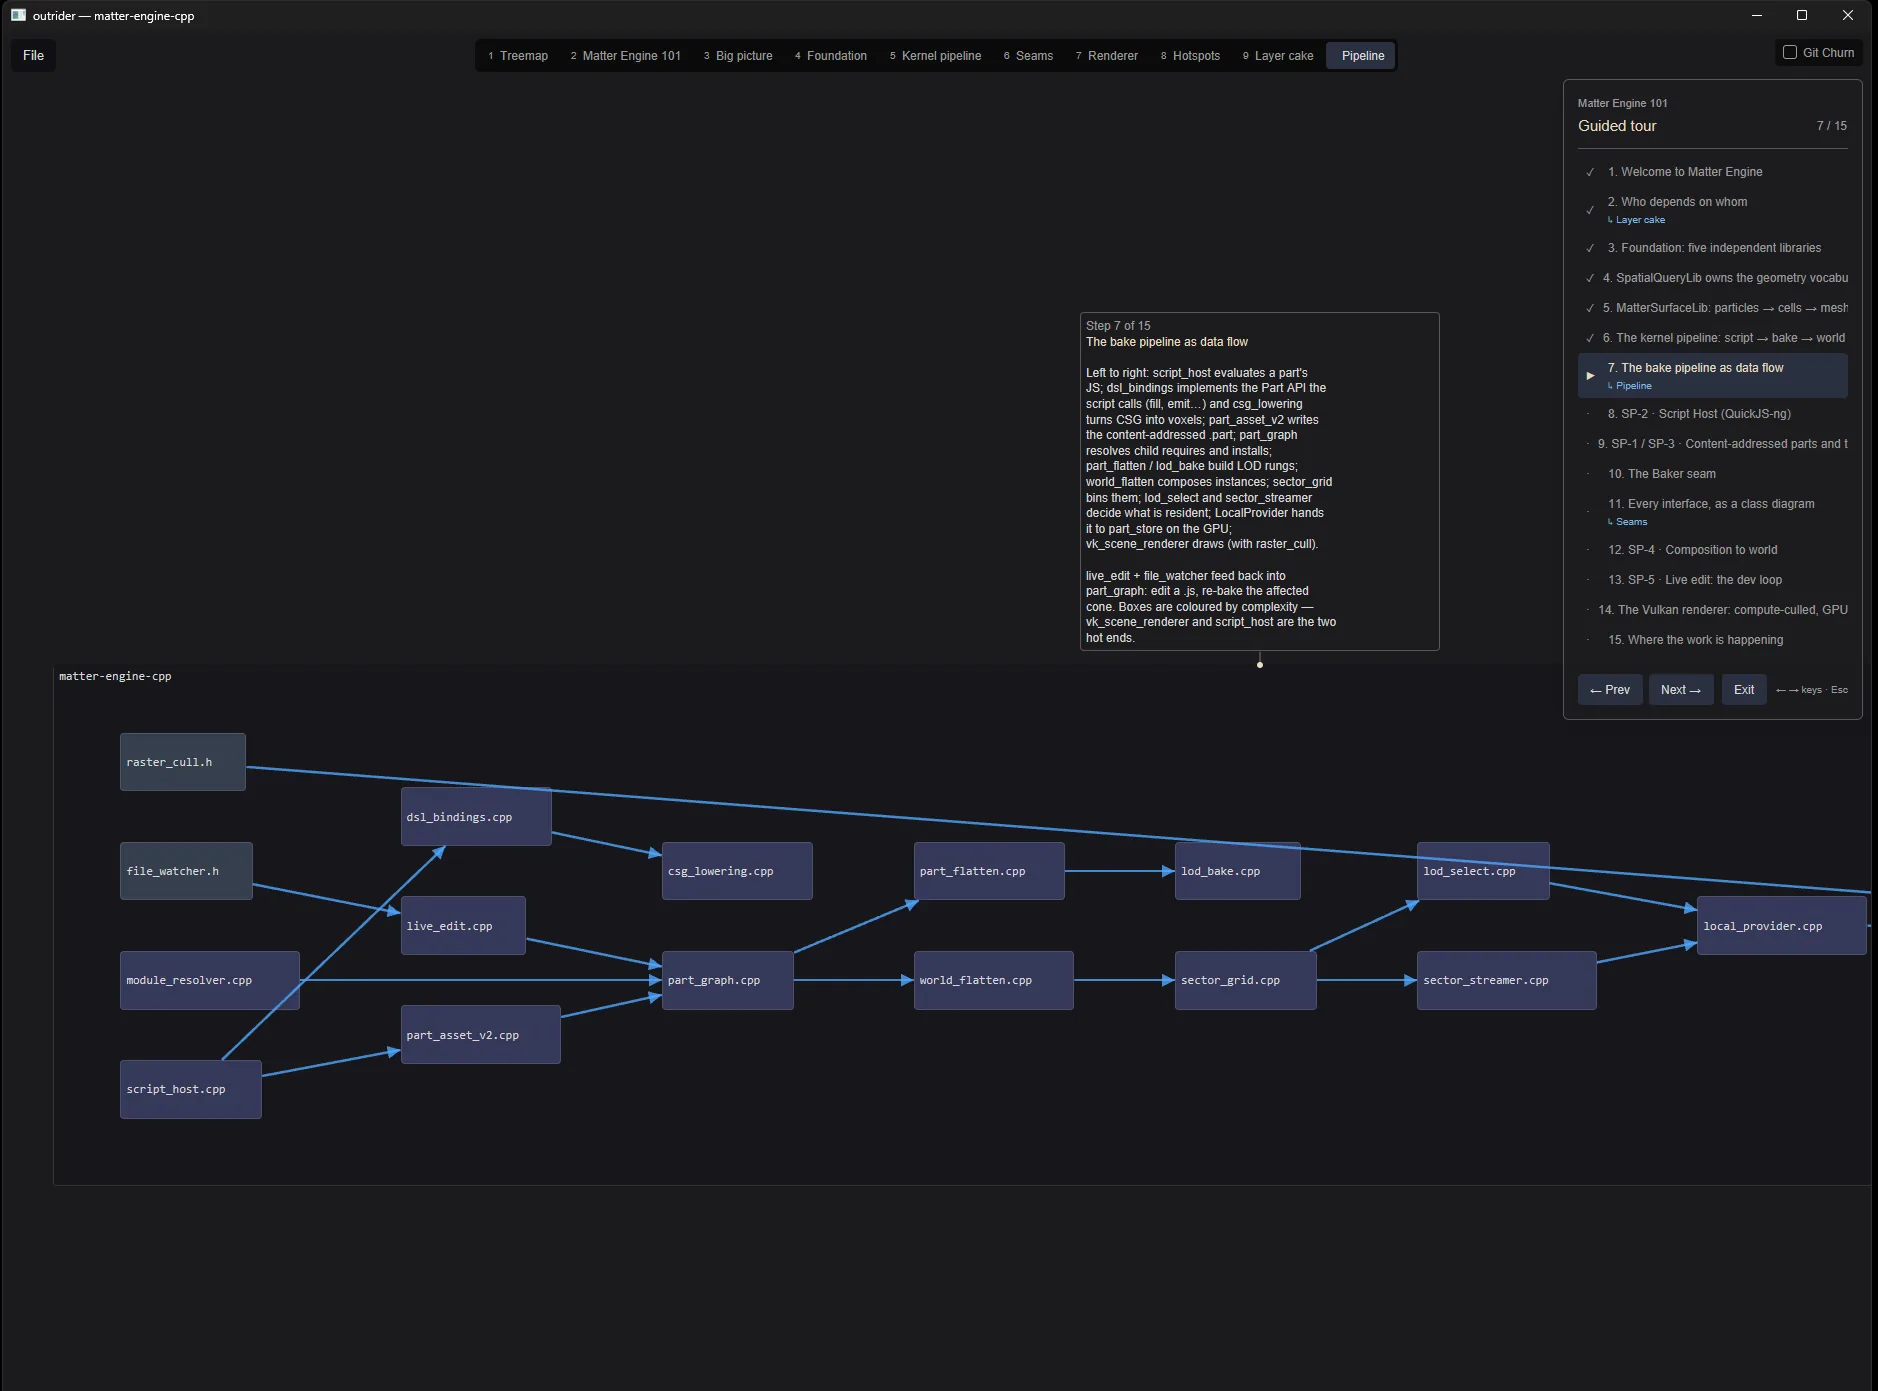This screenshot has width=1878, height=1391.
Task: Click the part_graph.cpp node
Action: point(728,980)
